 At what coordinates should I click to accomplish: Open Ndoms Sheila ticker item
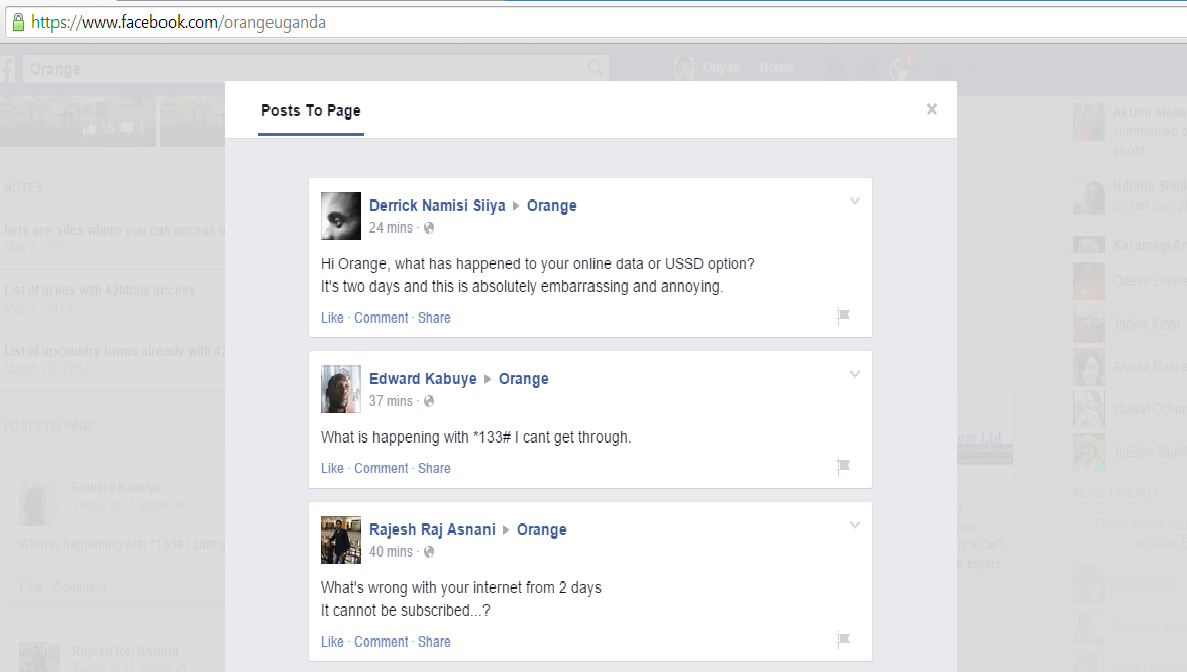(x=1130, y=196)
